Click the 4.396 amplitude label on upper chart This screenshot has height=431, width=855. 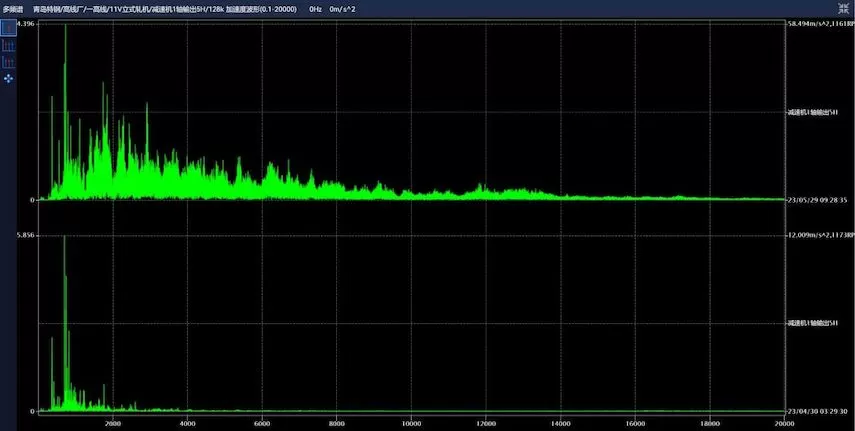26,23
